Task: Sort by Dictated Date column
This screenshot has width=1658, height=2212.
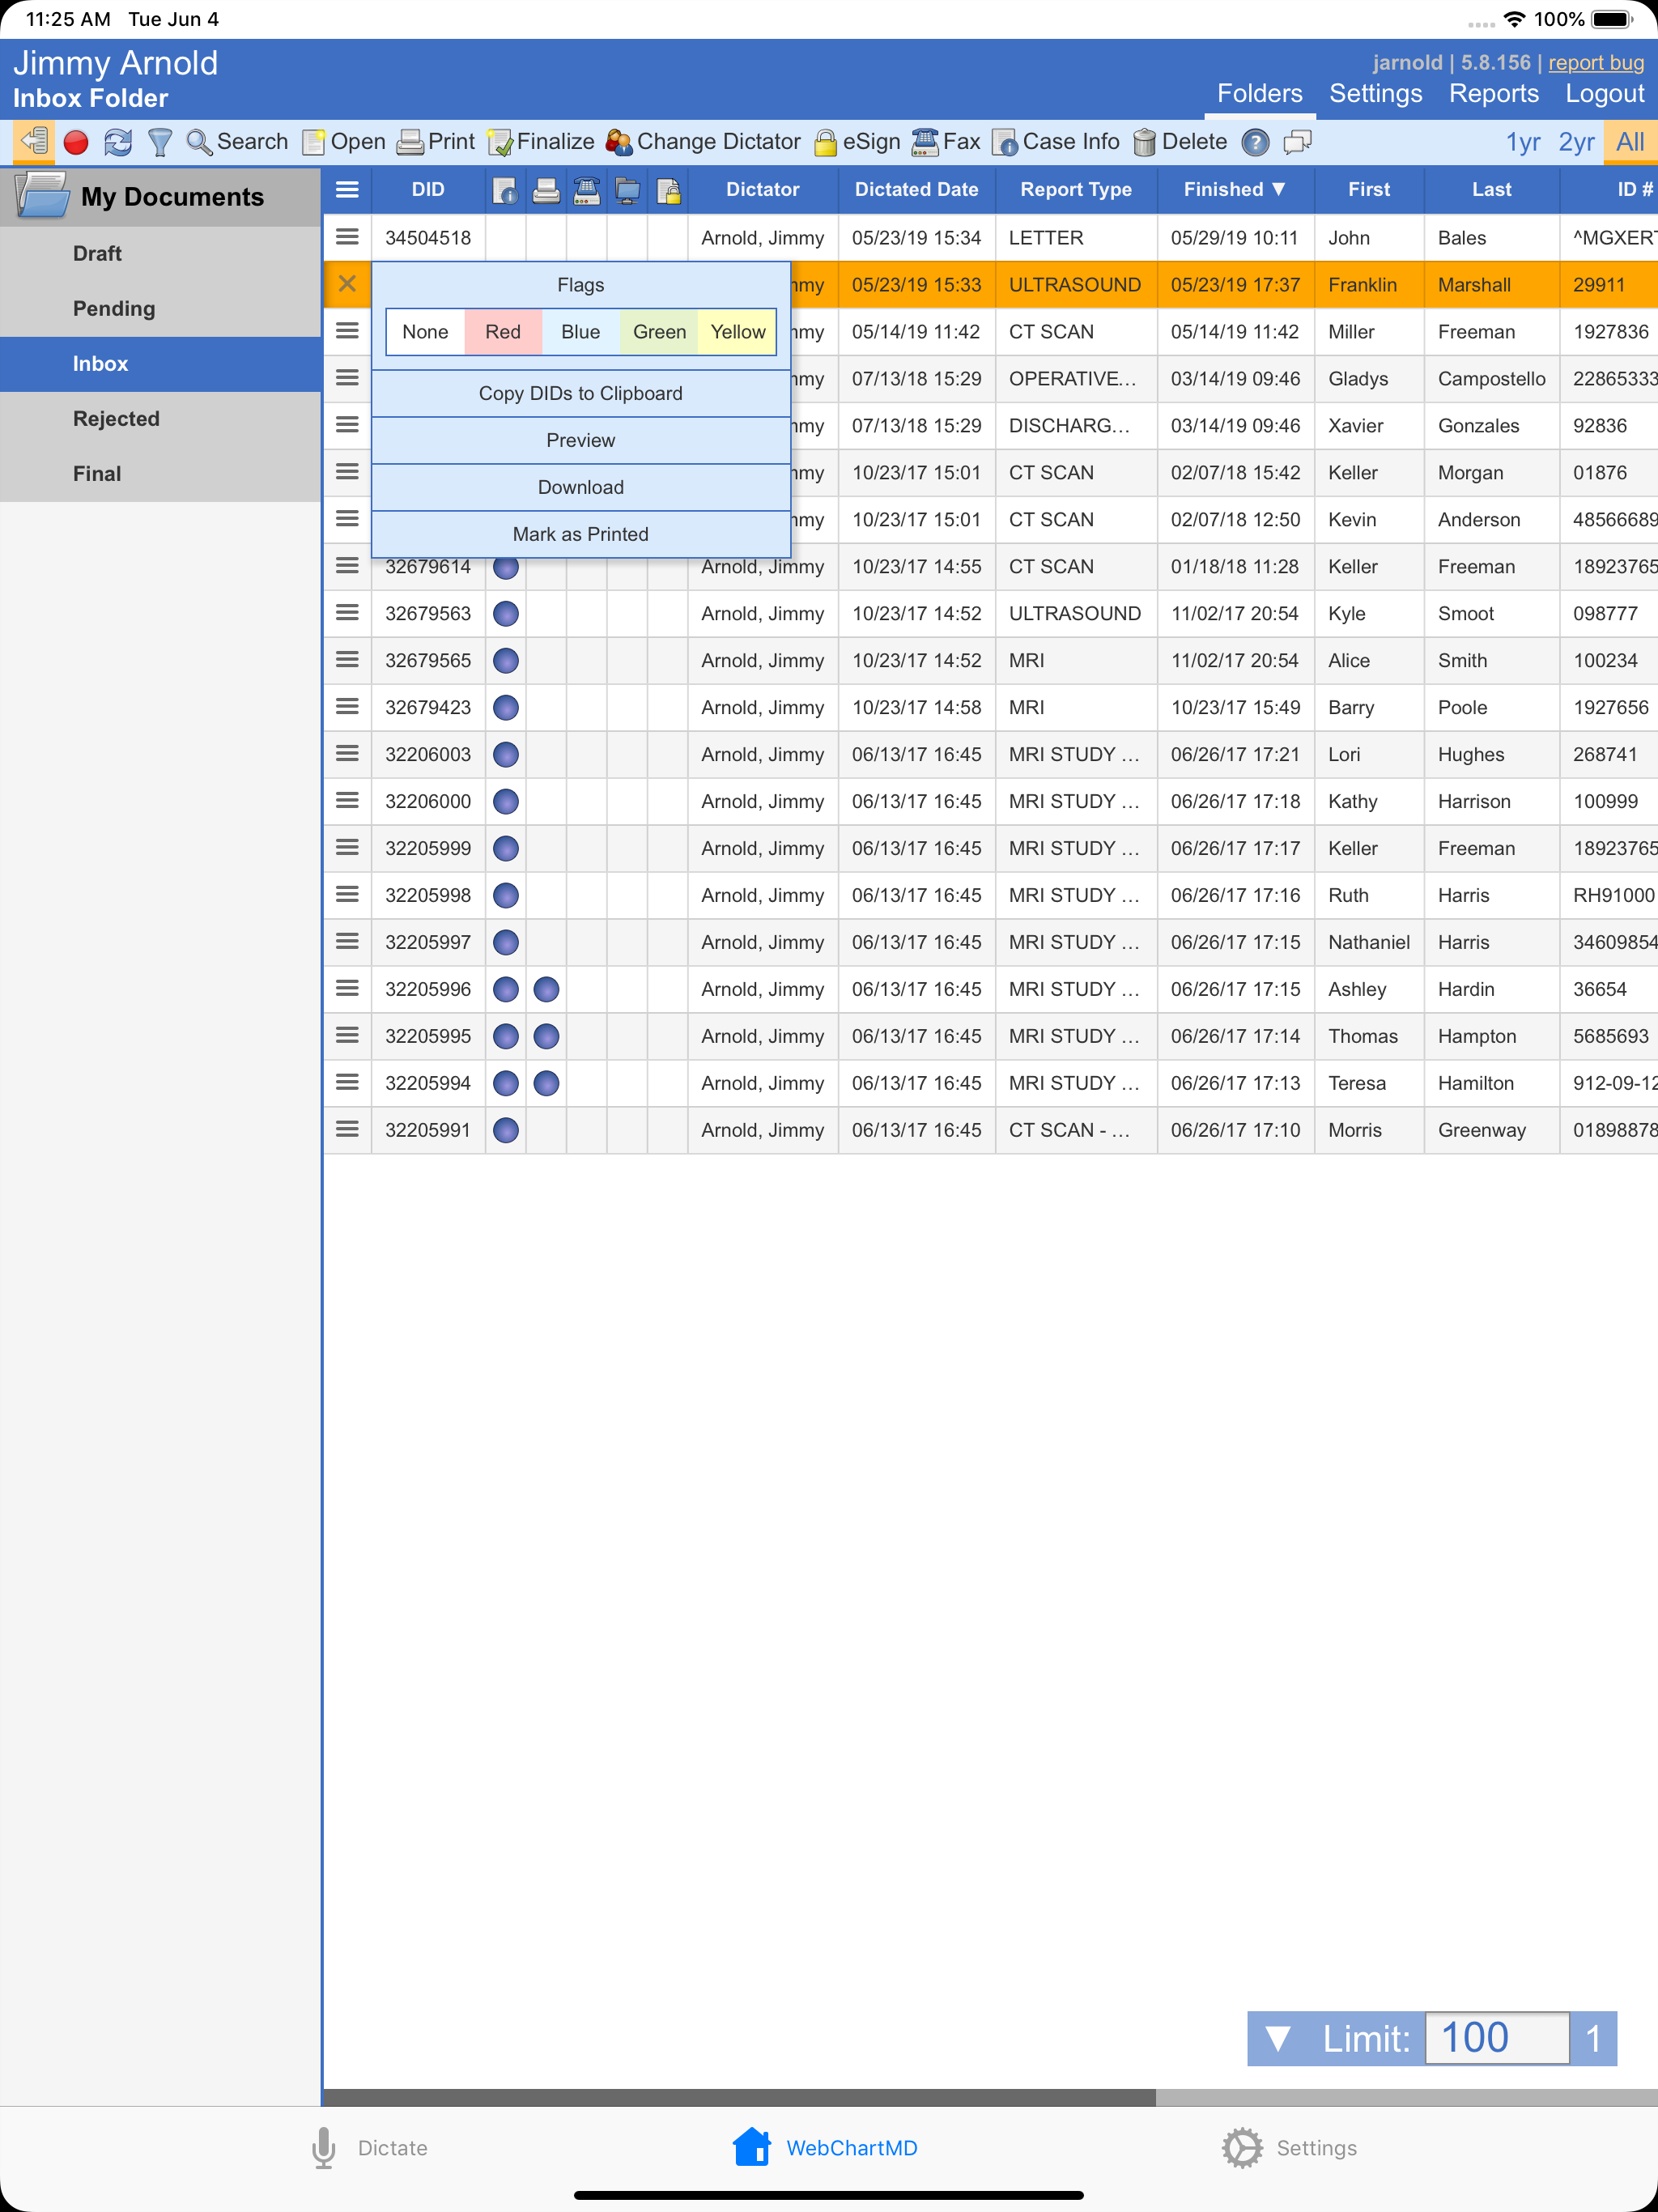Action: point(916,190)
